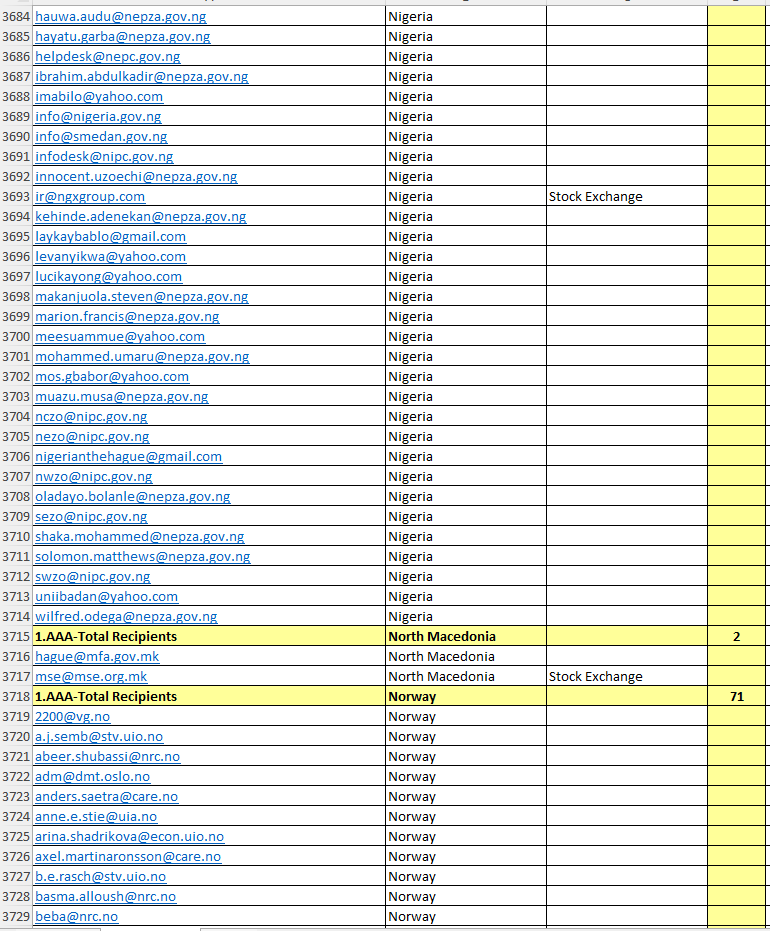Screen dimensions: 770x931
Task: Click beba@nrc.no email link
Action: point(76,917)
